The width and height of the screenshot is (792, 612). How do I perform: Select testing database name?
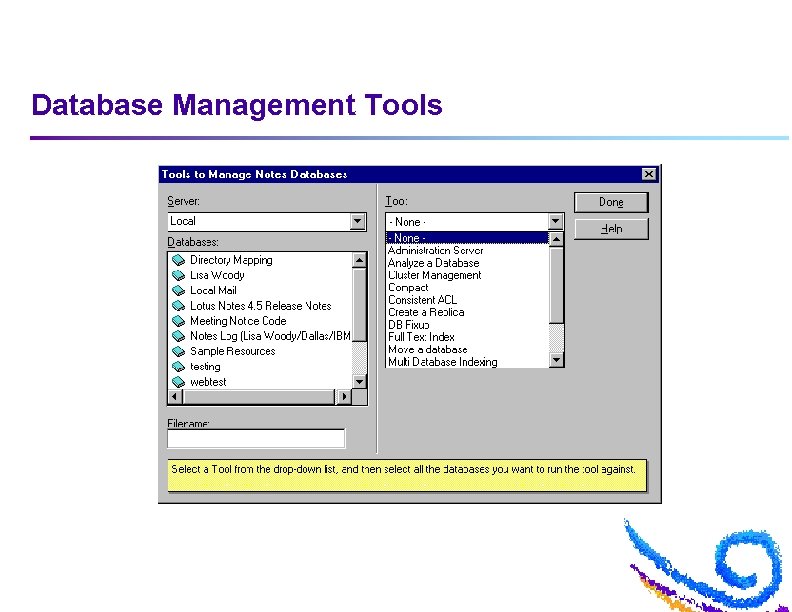[205, 367]
